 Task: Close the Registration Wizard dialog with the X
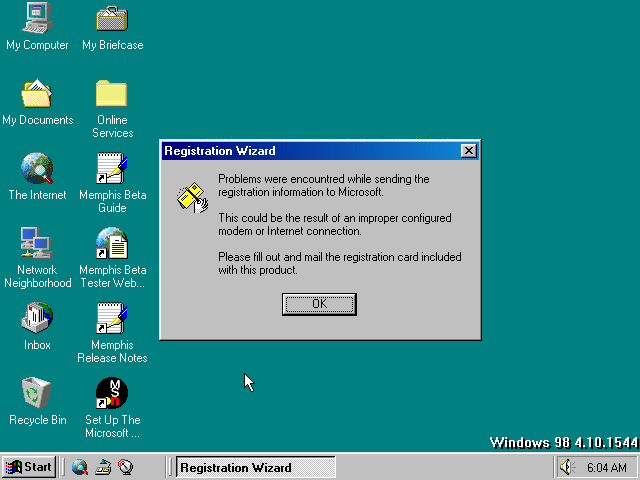pos(469,151)
